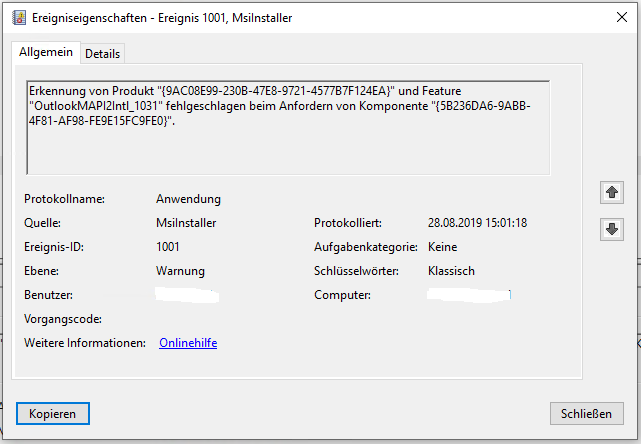Click the redacted Computer value field
Image resolution: width=641 pixels, height=444 pixels.
tap(468, 295)
